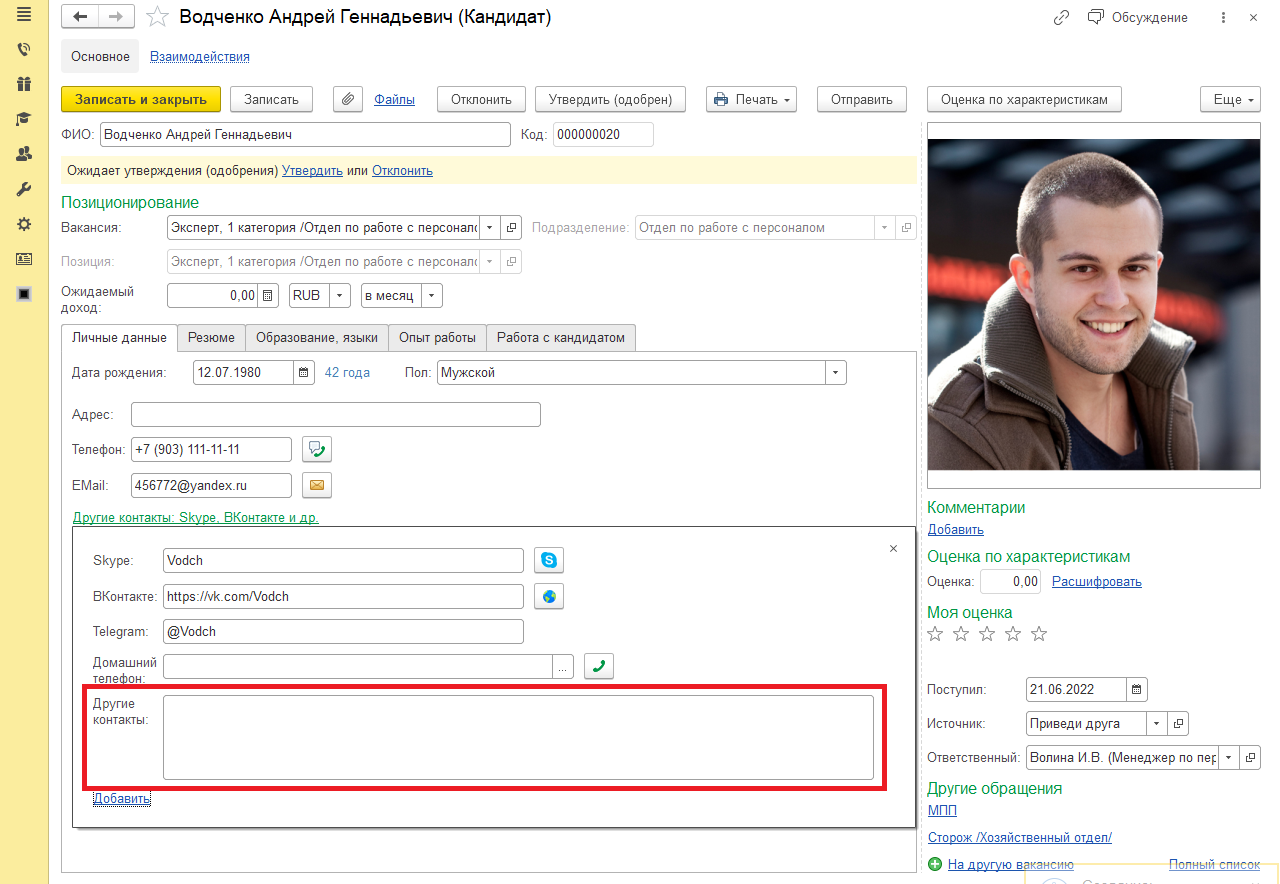1280x884 pixels.
Task: Open VKontakte link globe icon
Action: 549,597
